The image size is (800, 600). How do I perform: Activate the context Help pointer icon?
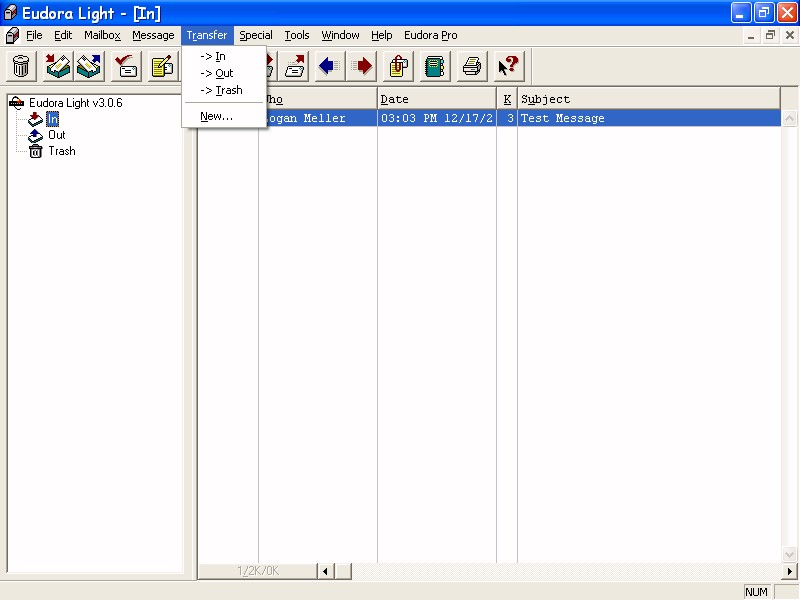pyautogui.click(x=509, y=66)
